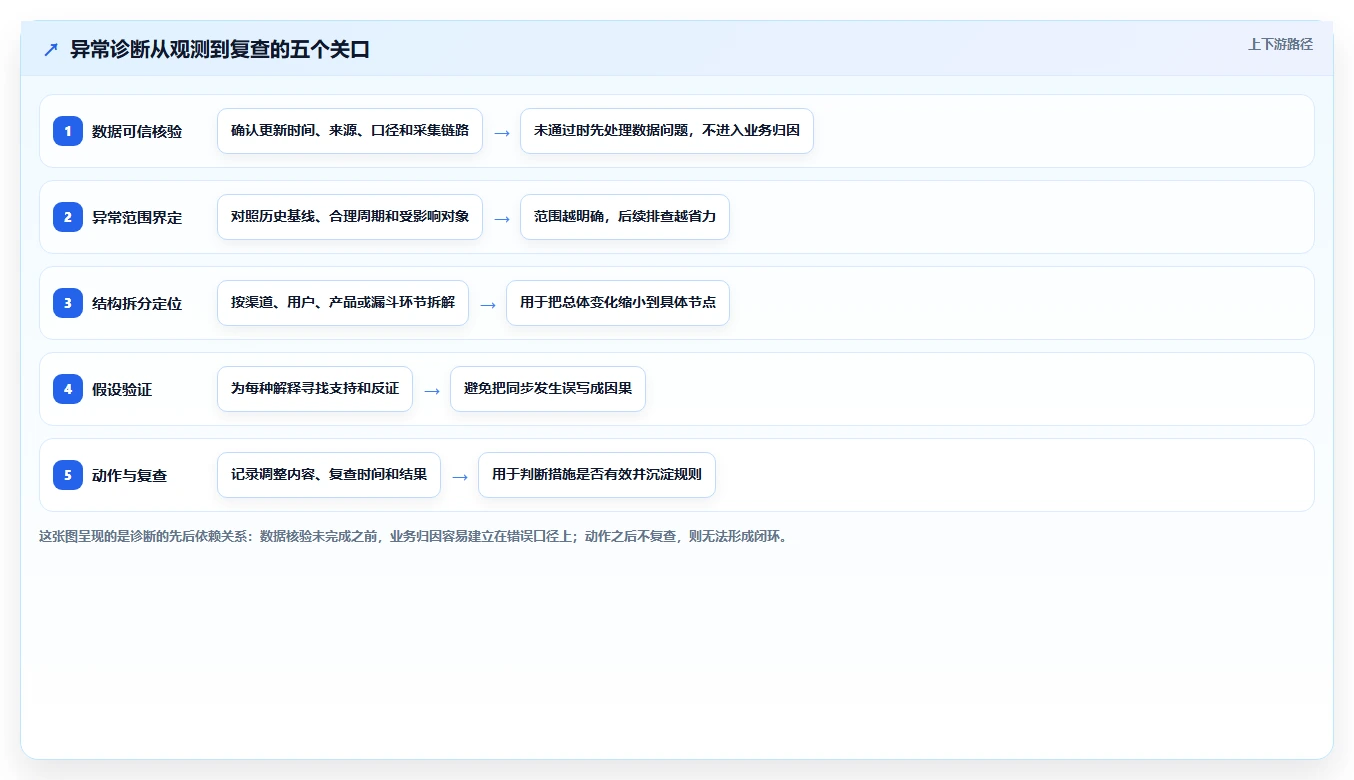Click the arrow in the 结构拆分定位 row
Viewport: 1354px width, 780px height.
488,304
